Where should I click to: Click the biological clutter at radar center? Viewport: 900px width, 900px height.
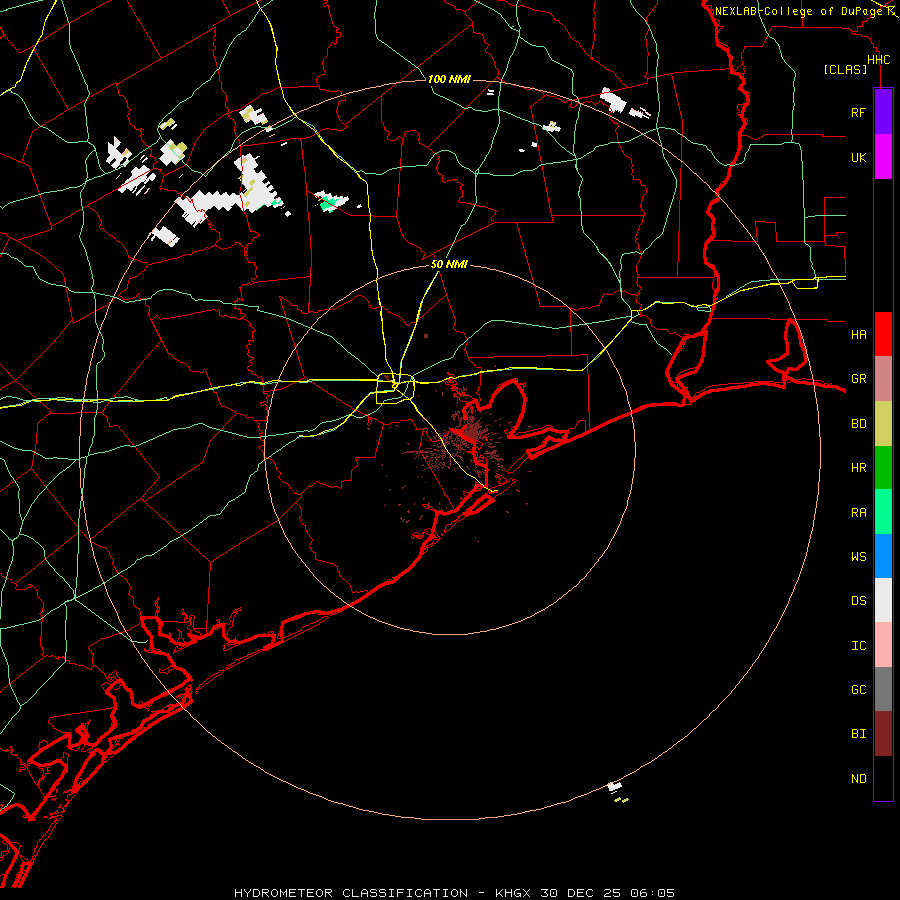tap(471, 433)
